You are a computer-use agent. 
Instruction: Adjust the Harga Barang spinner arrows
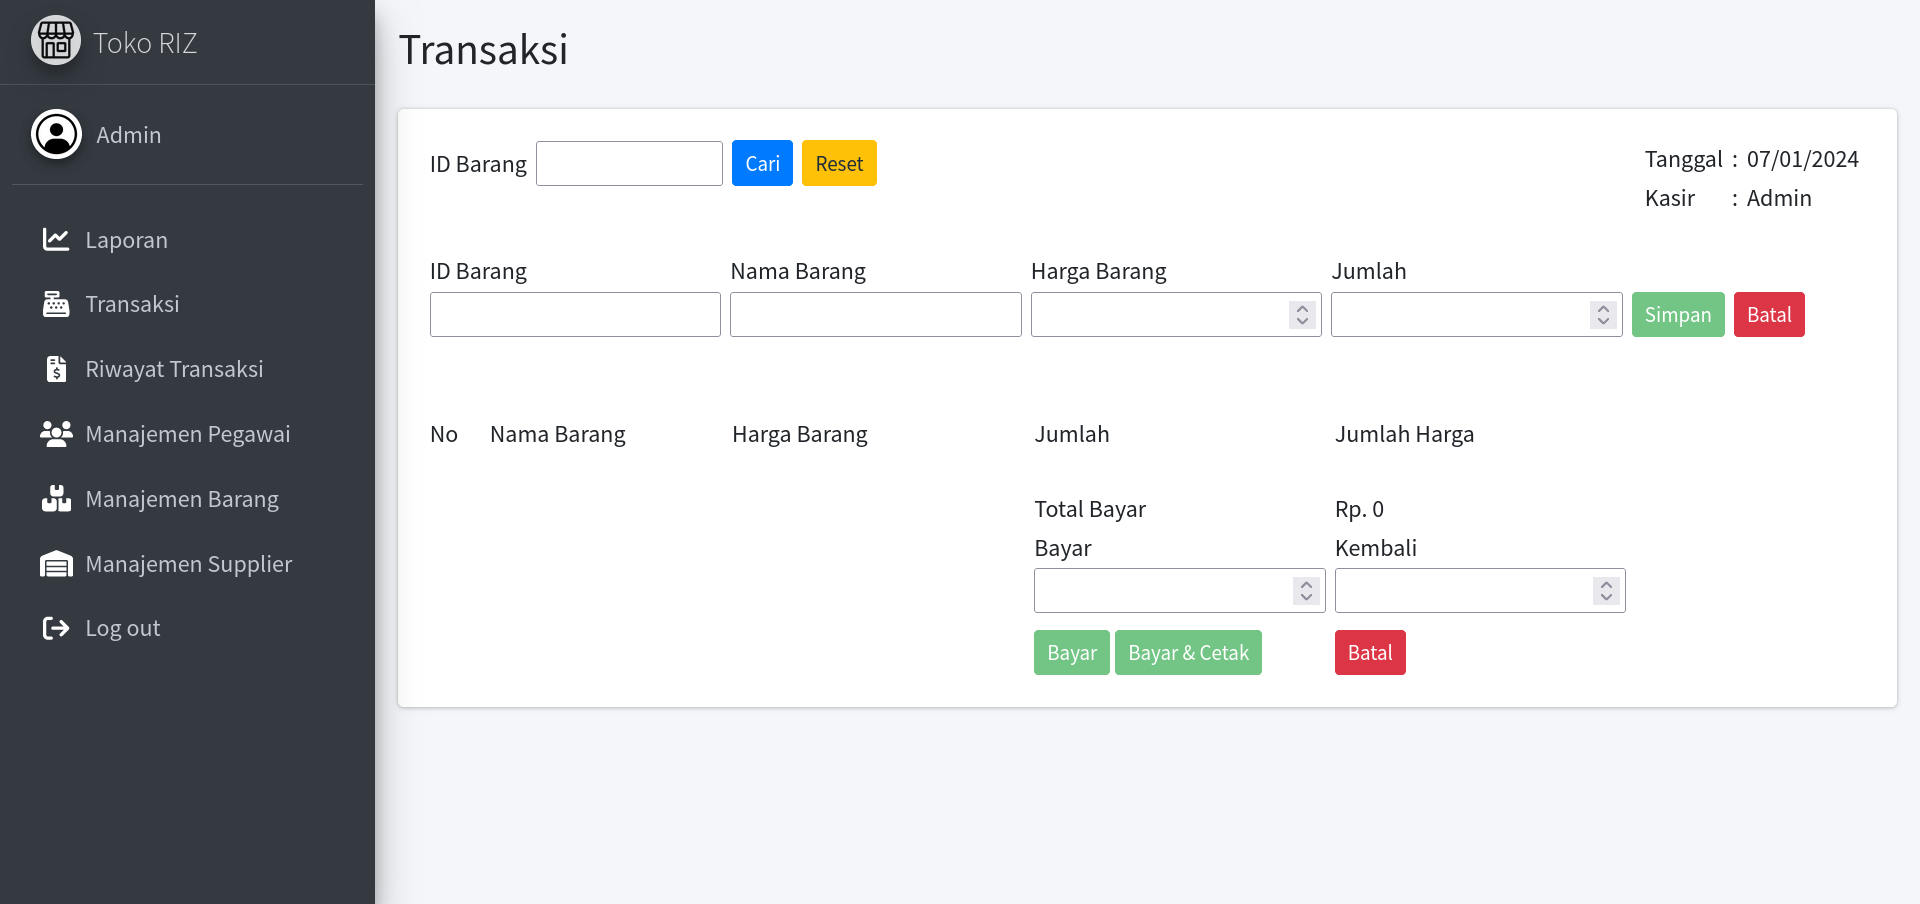(1302, 315)
